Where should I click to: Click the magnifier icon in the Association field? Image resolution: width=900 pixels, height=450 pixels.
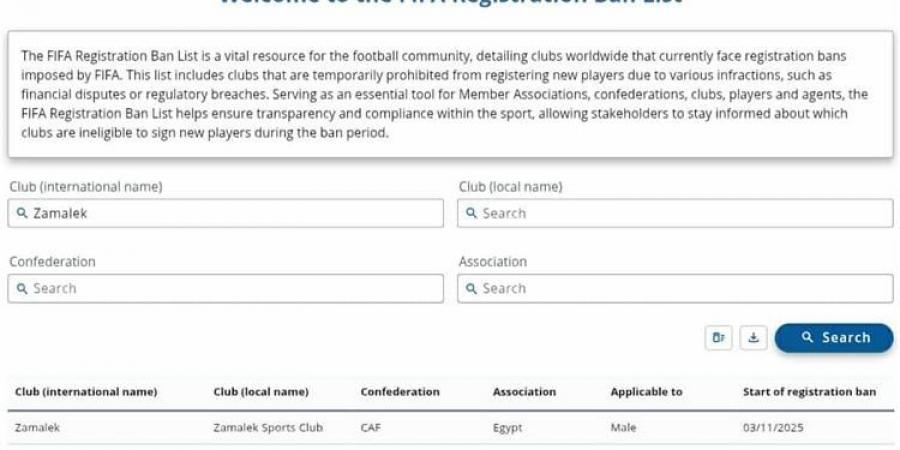[x=471, y=289]
